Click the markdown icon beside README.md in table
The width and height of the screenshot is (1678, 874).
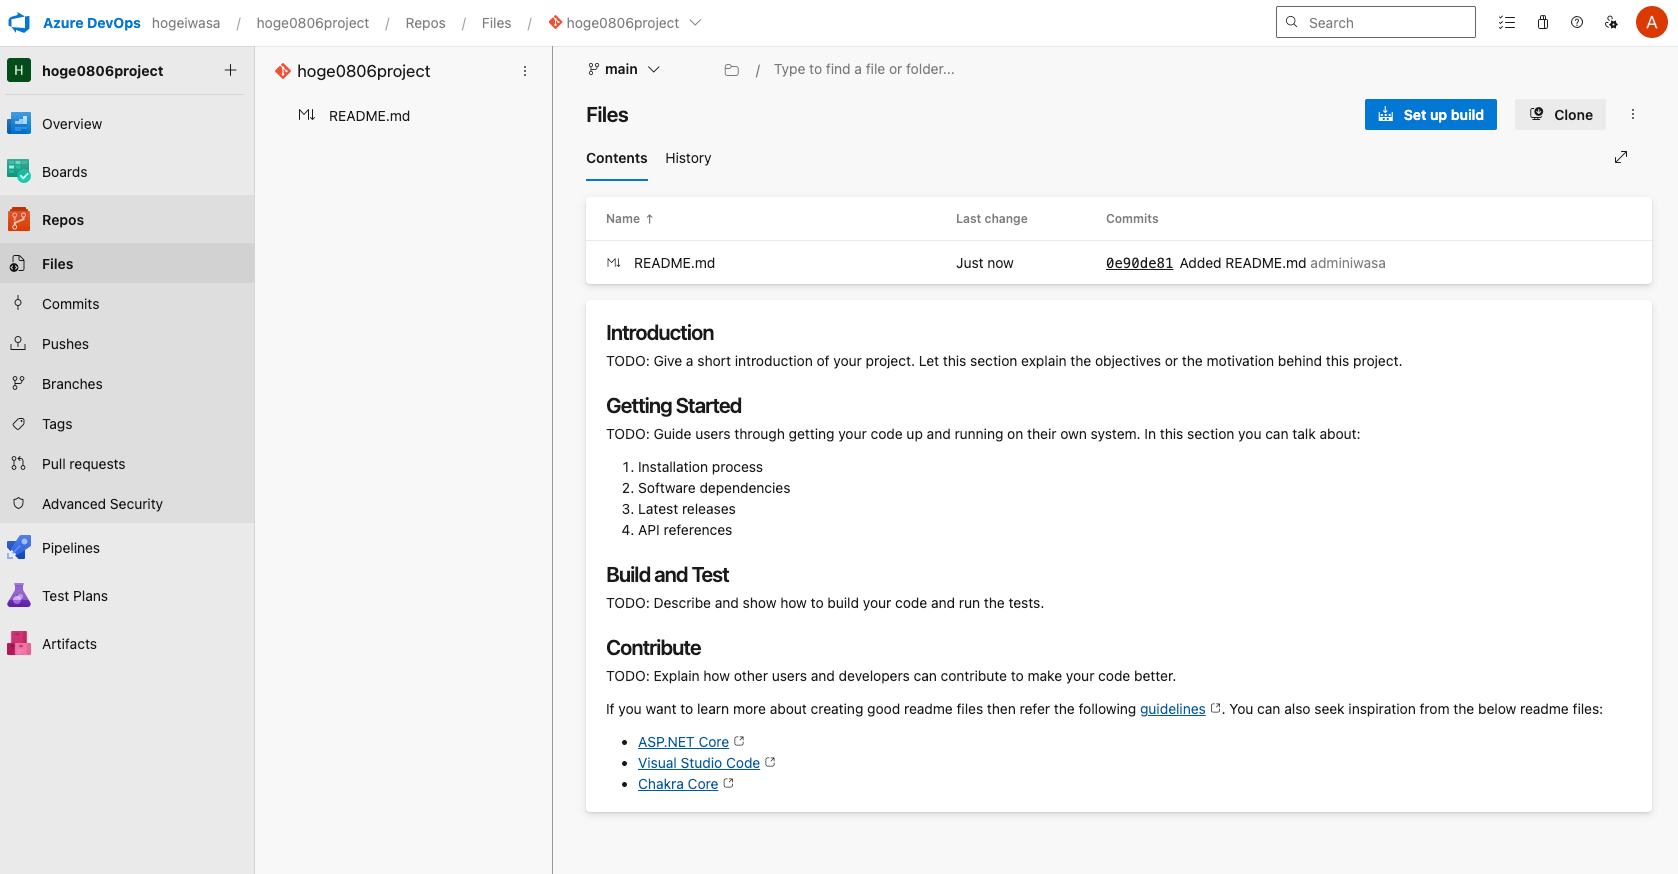pos(614,263)
